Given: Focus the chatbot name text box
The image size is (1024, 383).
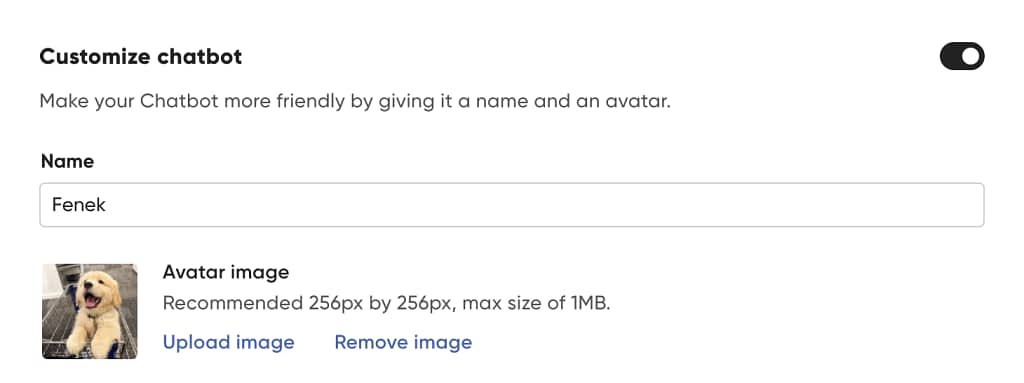Looking at the screenshot, I should tap(512, 205).
